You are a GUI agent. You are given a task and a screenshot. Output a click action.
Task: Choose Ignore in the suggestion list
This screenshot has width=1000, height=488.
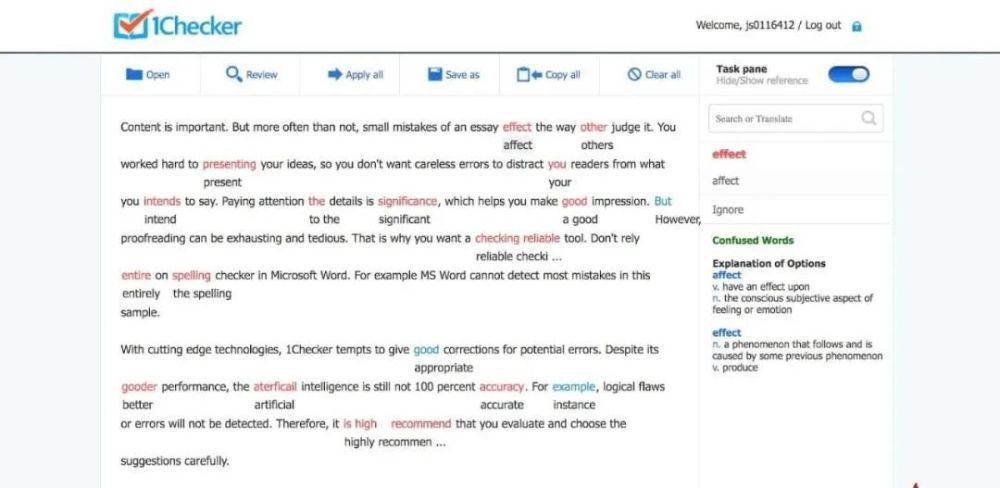[x=728, y=210]
